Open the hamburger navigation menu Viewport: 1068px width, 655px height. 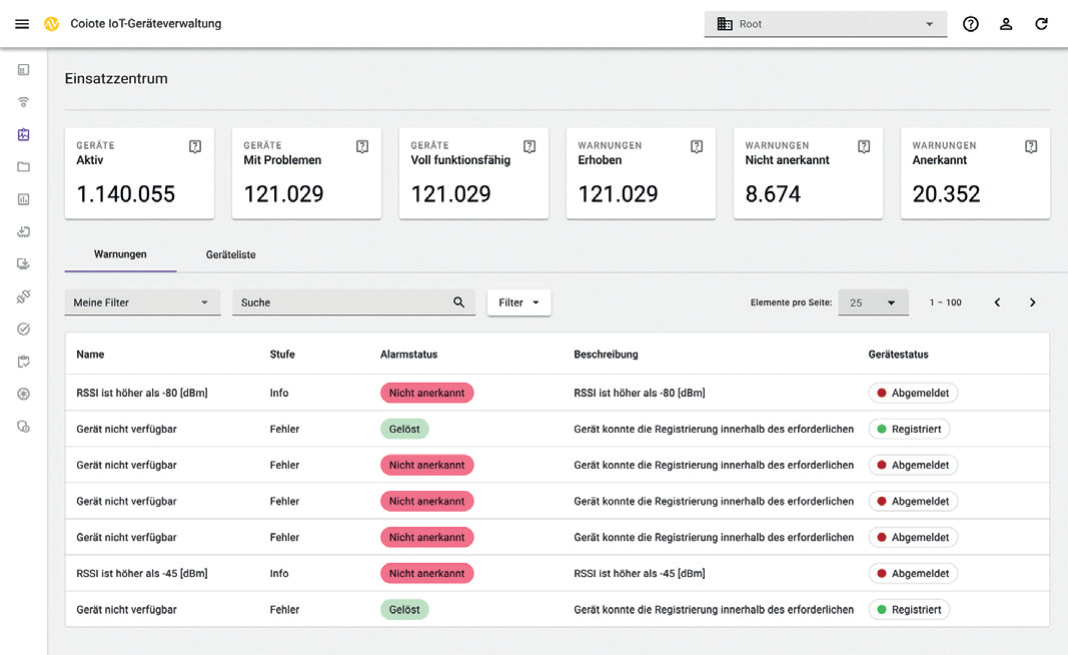point(22,24)
